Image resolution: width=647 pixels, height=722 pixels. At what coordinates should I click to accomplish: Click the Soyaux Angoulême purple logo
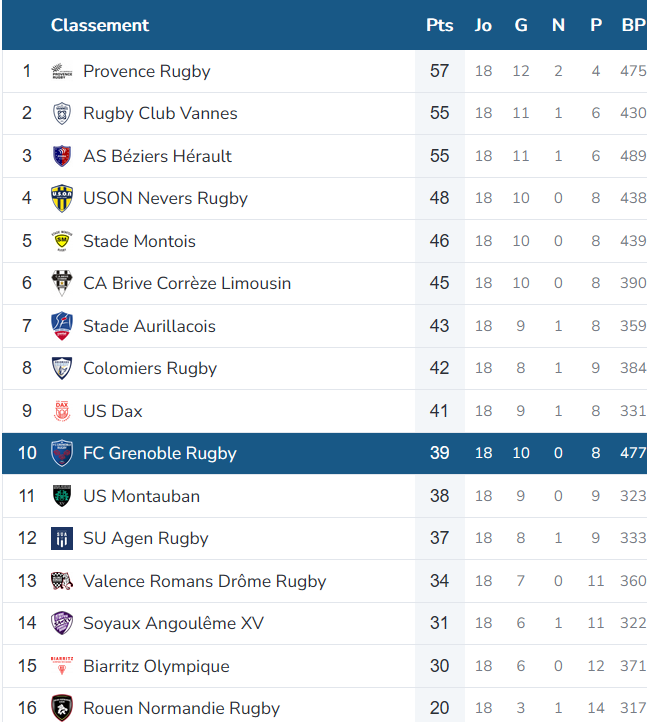coord(62,623)
